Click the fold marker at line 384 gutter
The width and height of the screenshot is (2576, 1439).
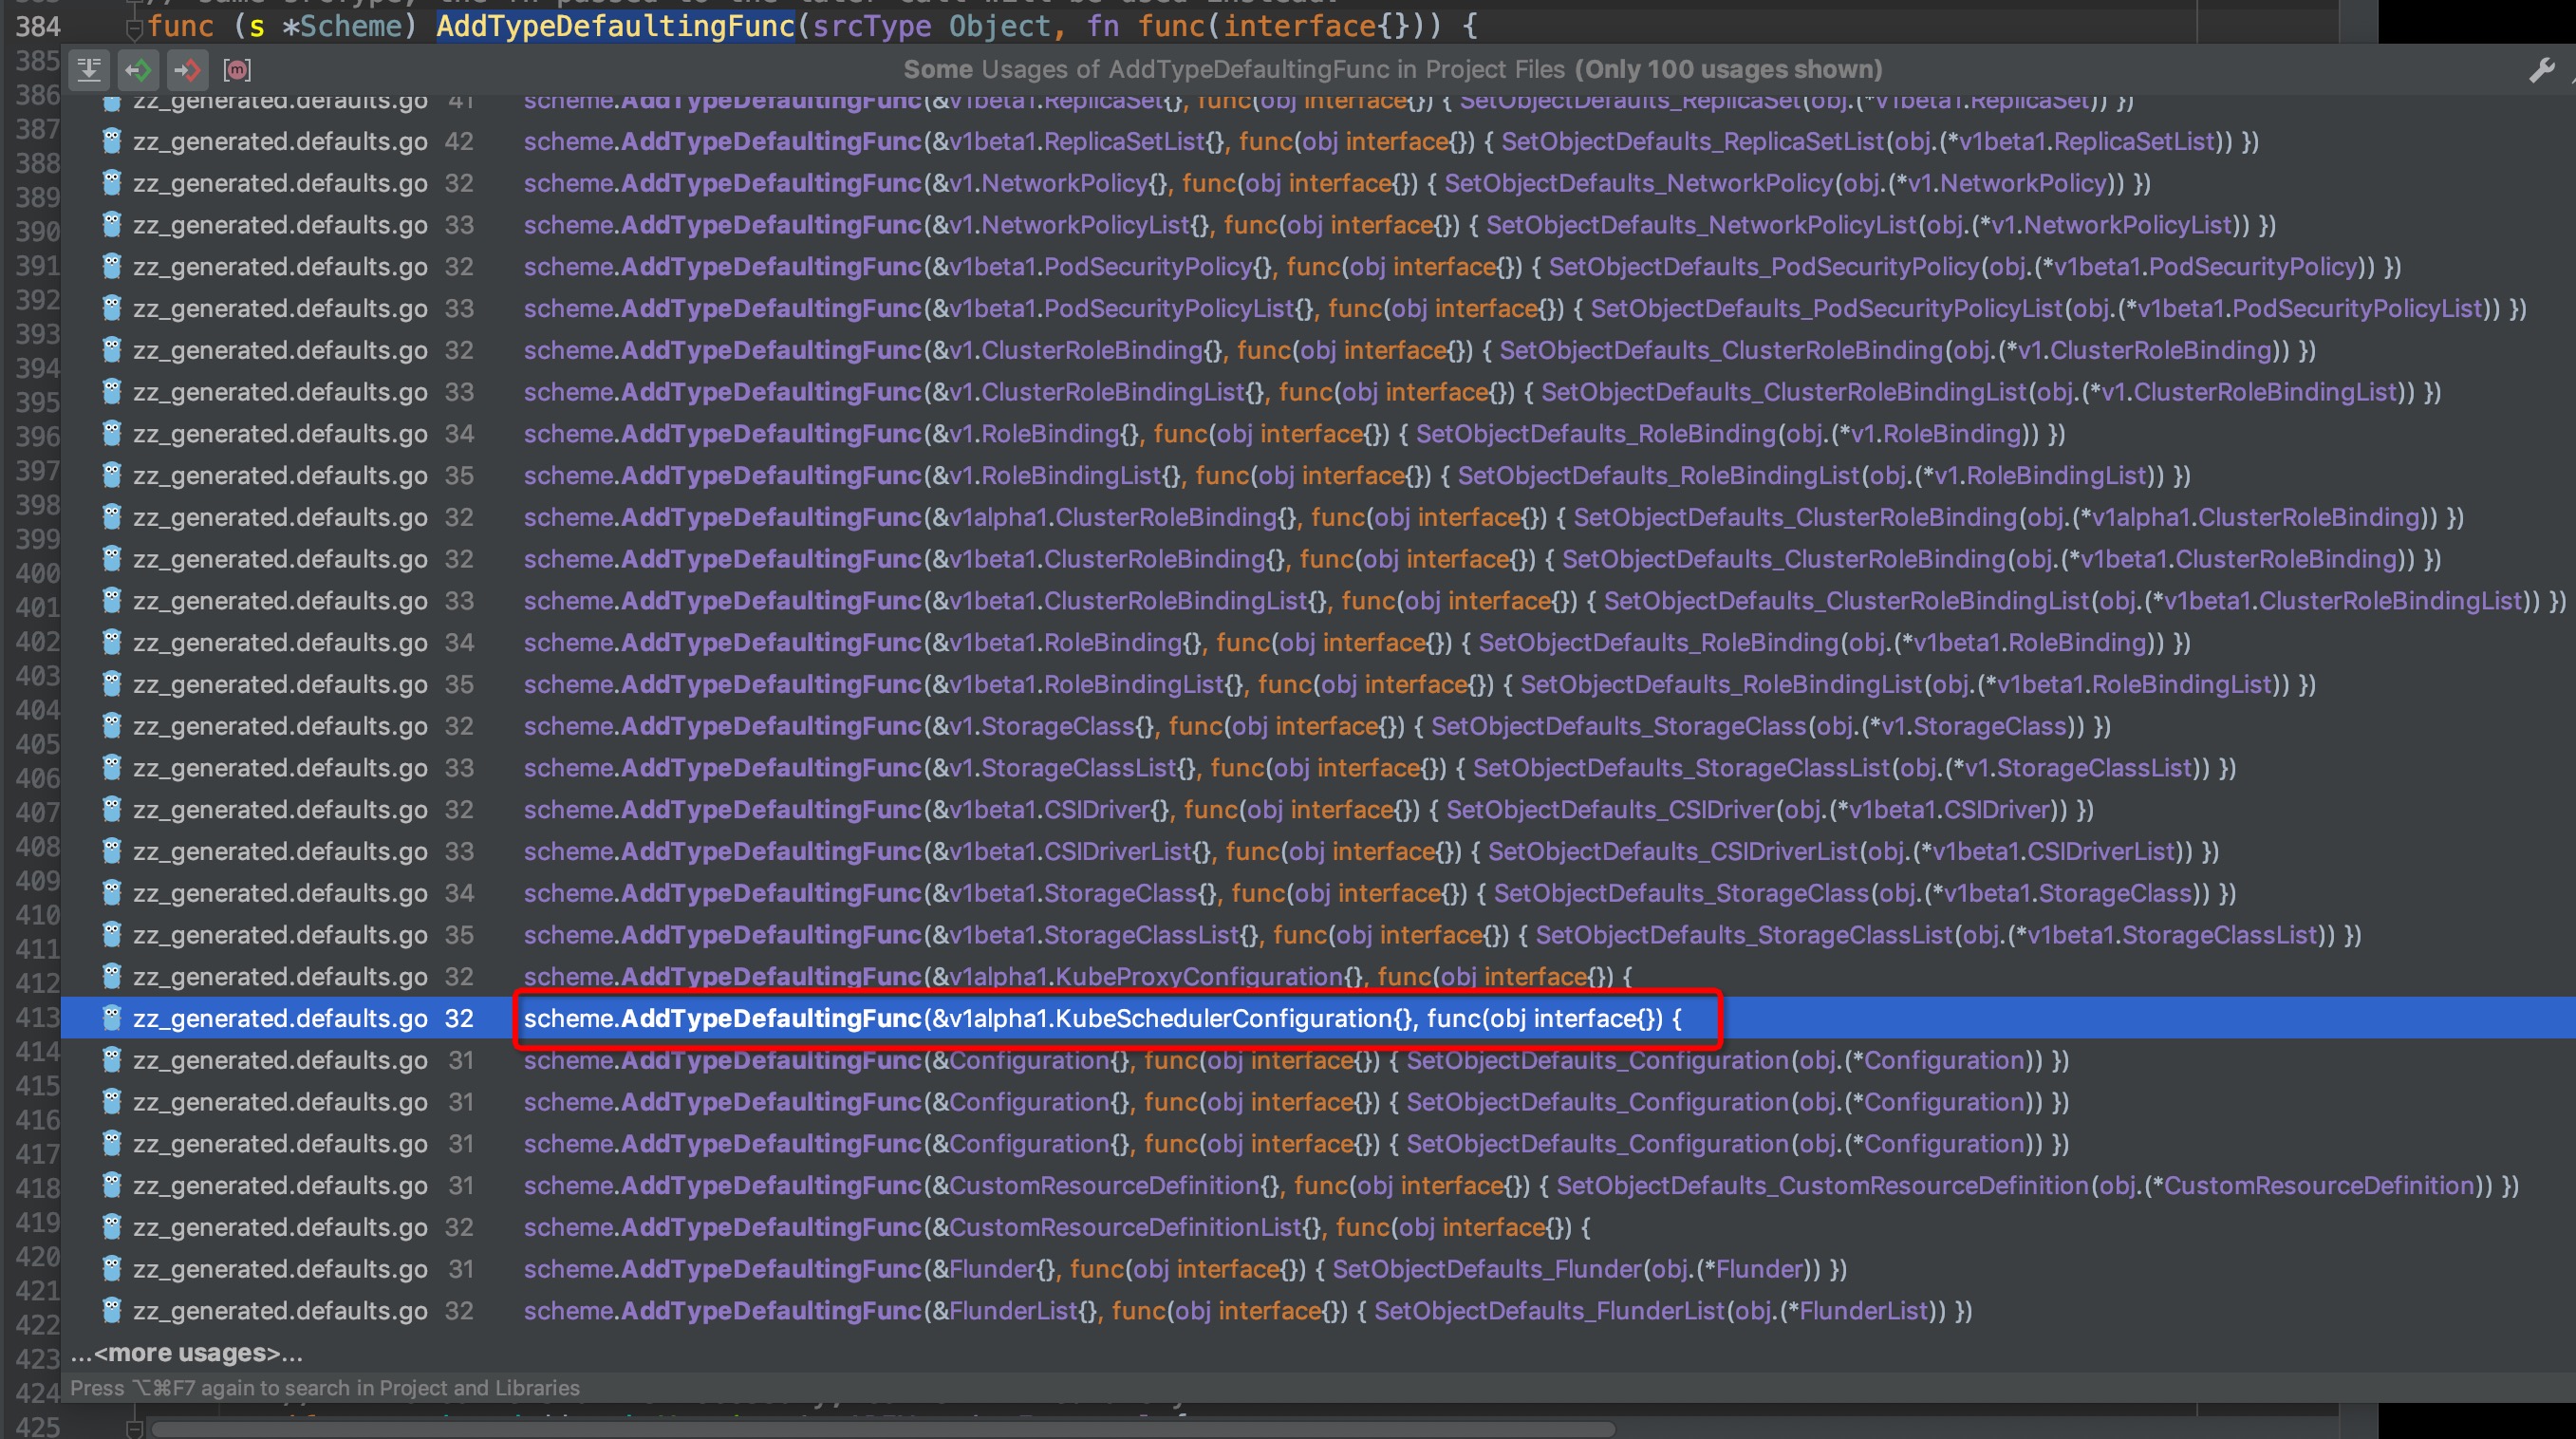coord(133,27)
